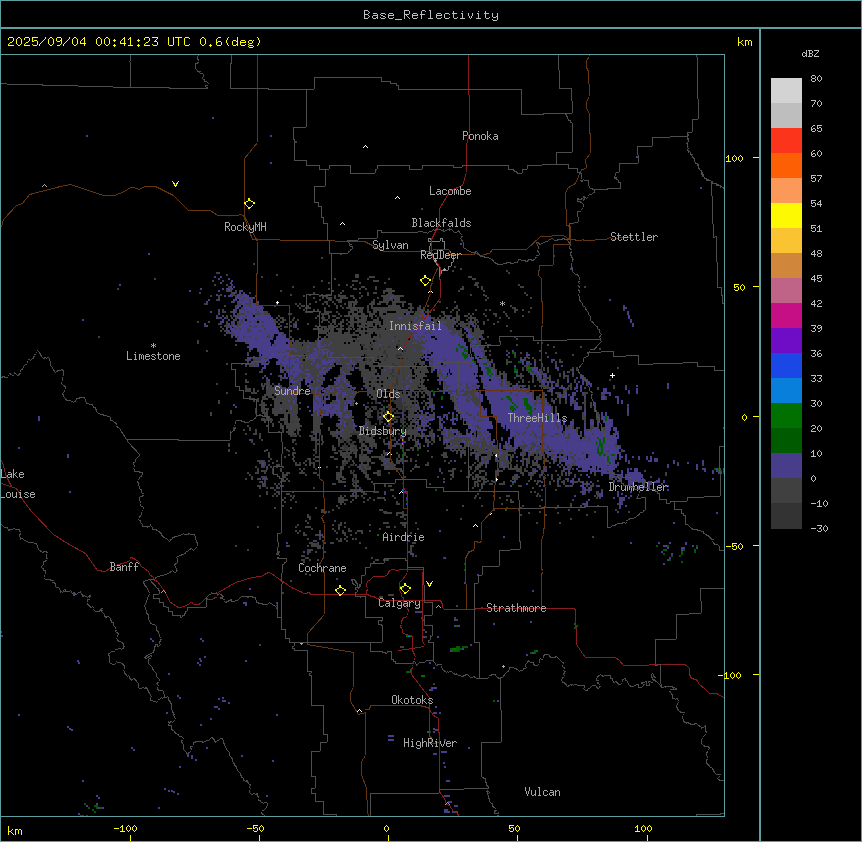Click the -100 tick on the bottom axis

[125, 828]
